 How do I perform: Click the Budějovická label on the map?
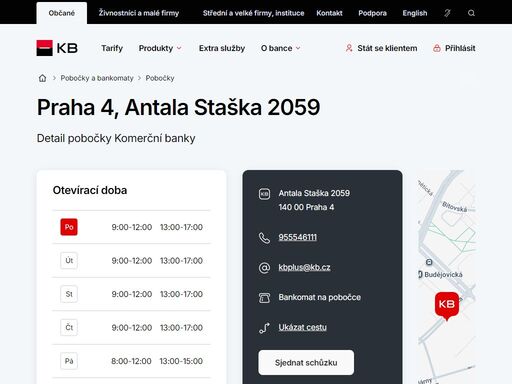point(443,275)
